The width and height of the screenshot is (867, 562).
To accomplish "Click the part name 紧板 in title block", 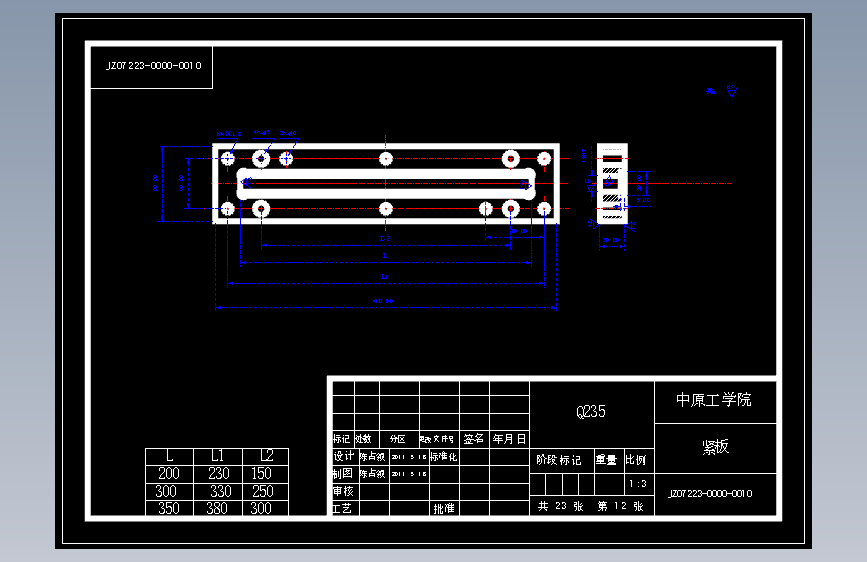I will pyautogui.click(x=715, y=446).
